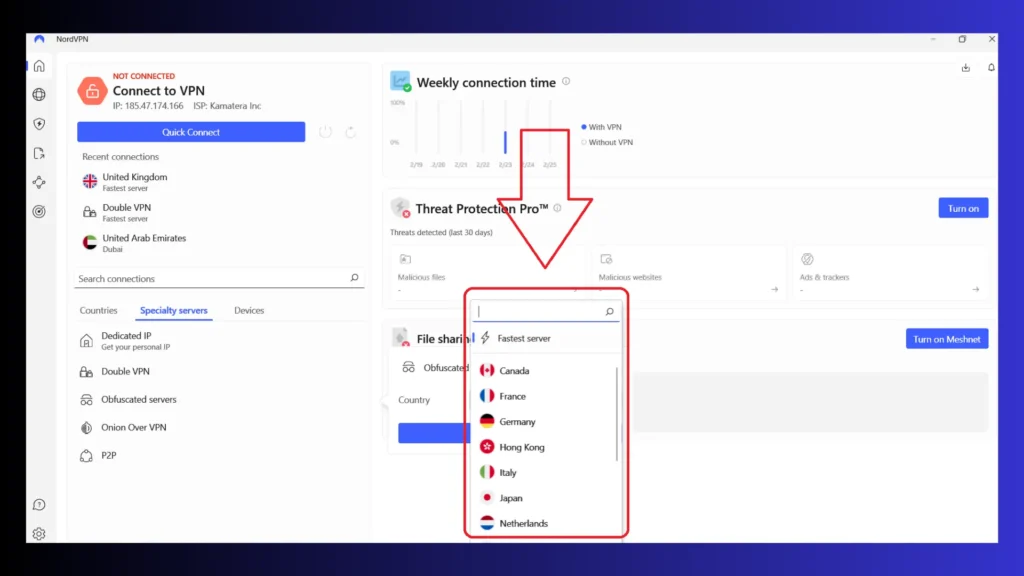
Task: Open the file sharing sidebar icon
Action: tap(39, 153)
